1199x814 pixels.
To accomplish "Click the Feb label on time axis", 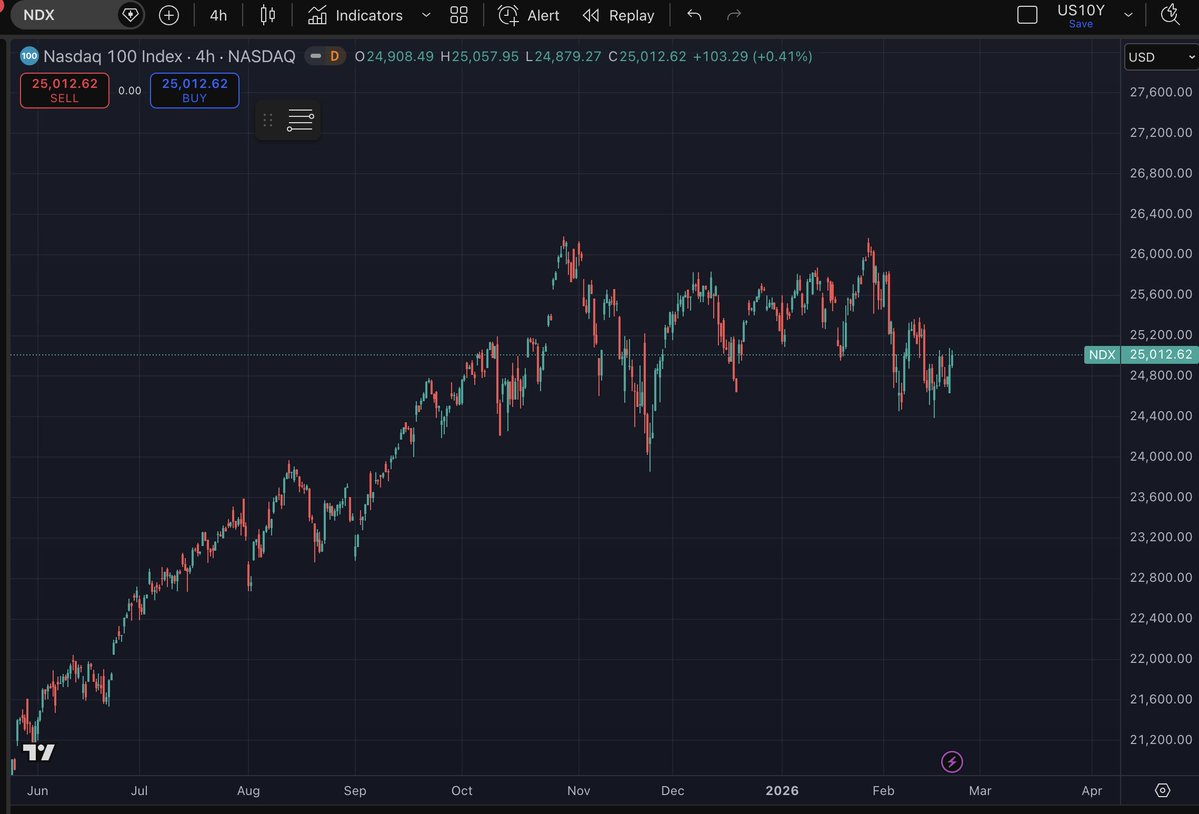I will [x=883, y=790].
